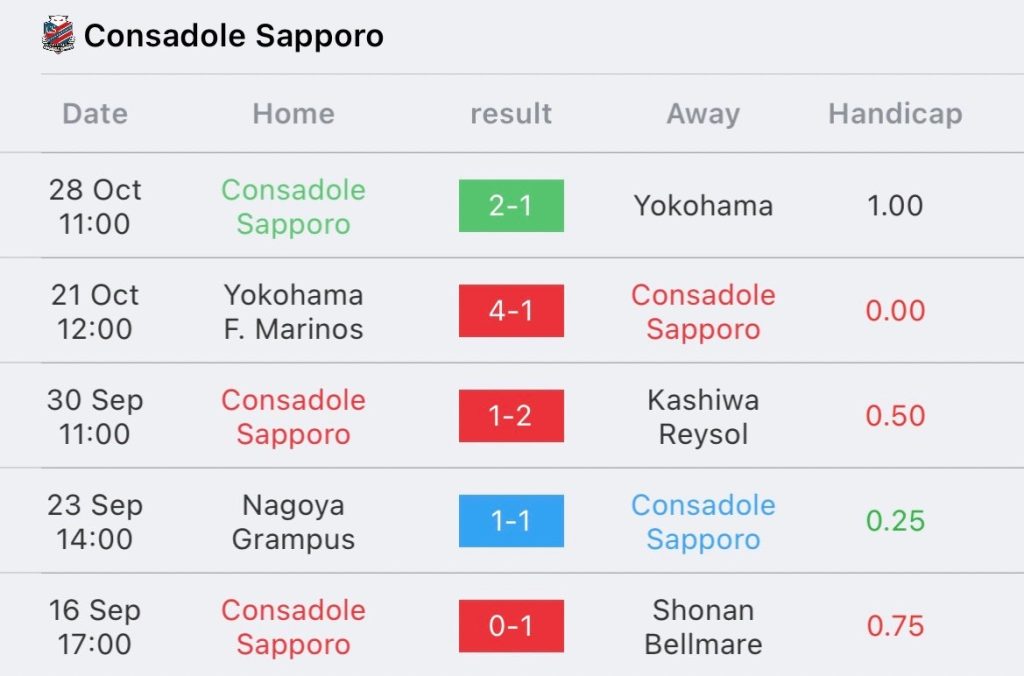Open the green 2-1 result badge

pyautogui.click(x=511, y=206)
